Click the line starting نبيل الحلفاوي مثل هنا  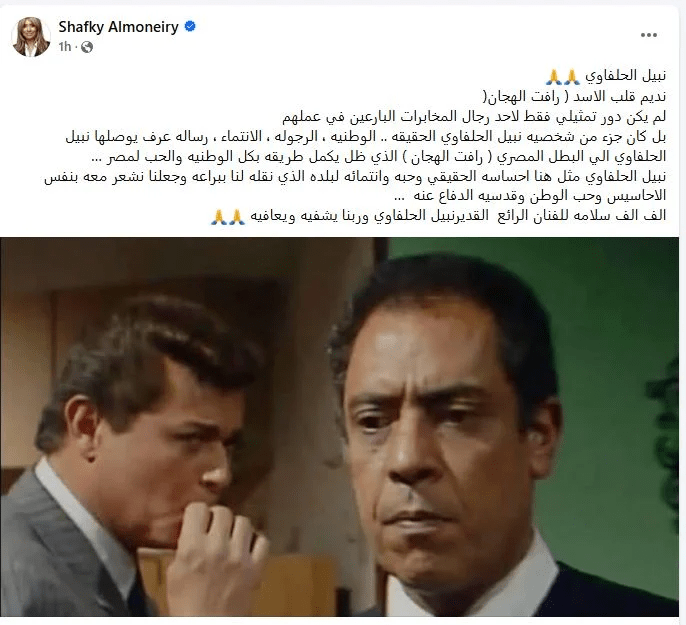(x=355, y=177)
